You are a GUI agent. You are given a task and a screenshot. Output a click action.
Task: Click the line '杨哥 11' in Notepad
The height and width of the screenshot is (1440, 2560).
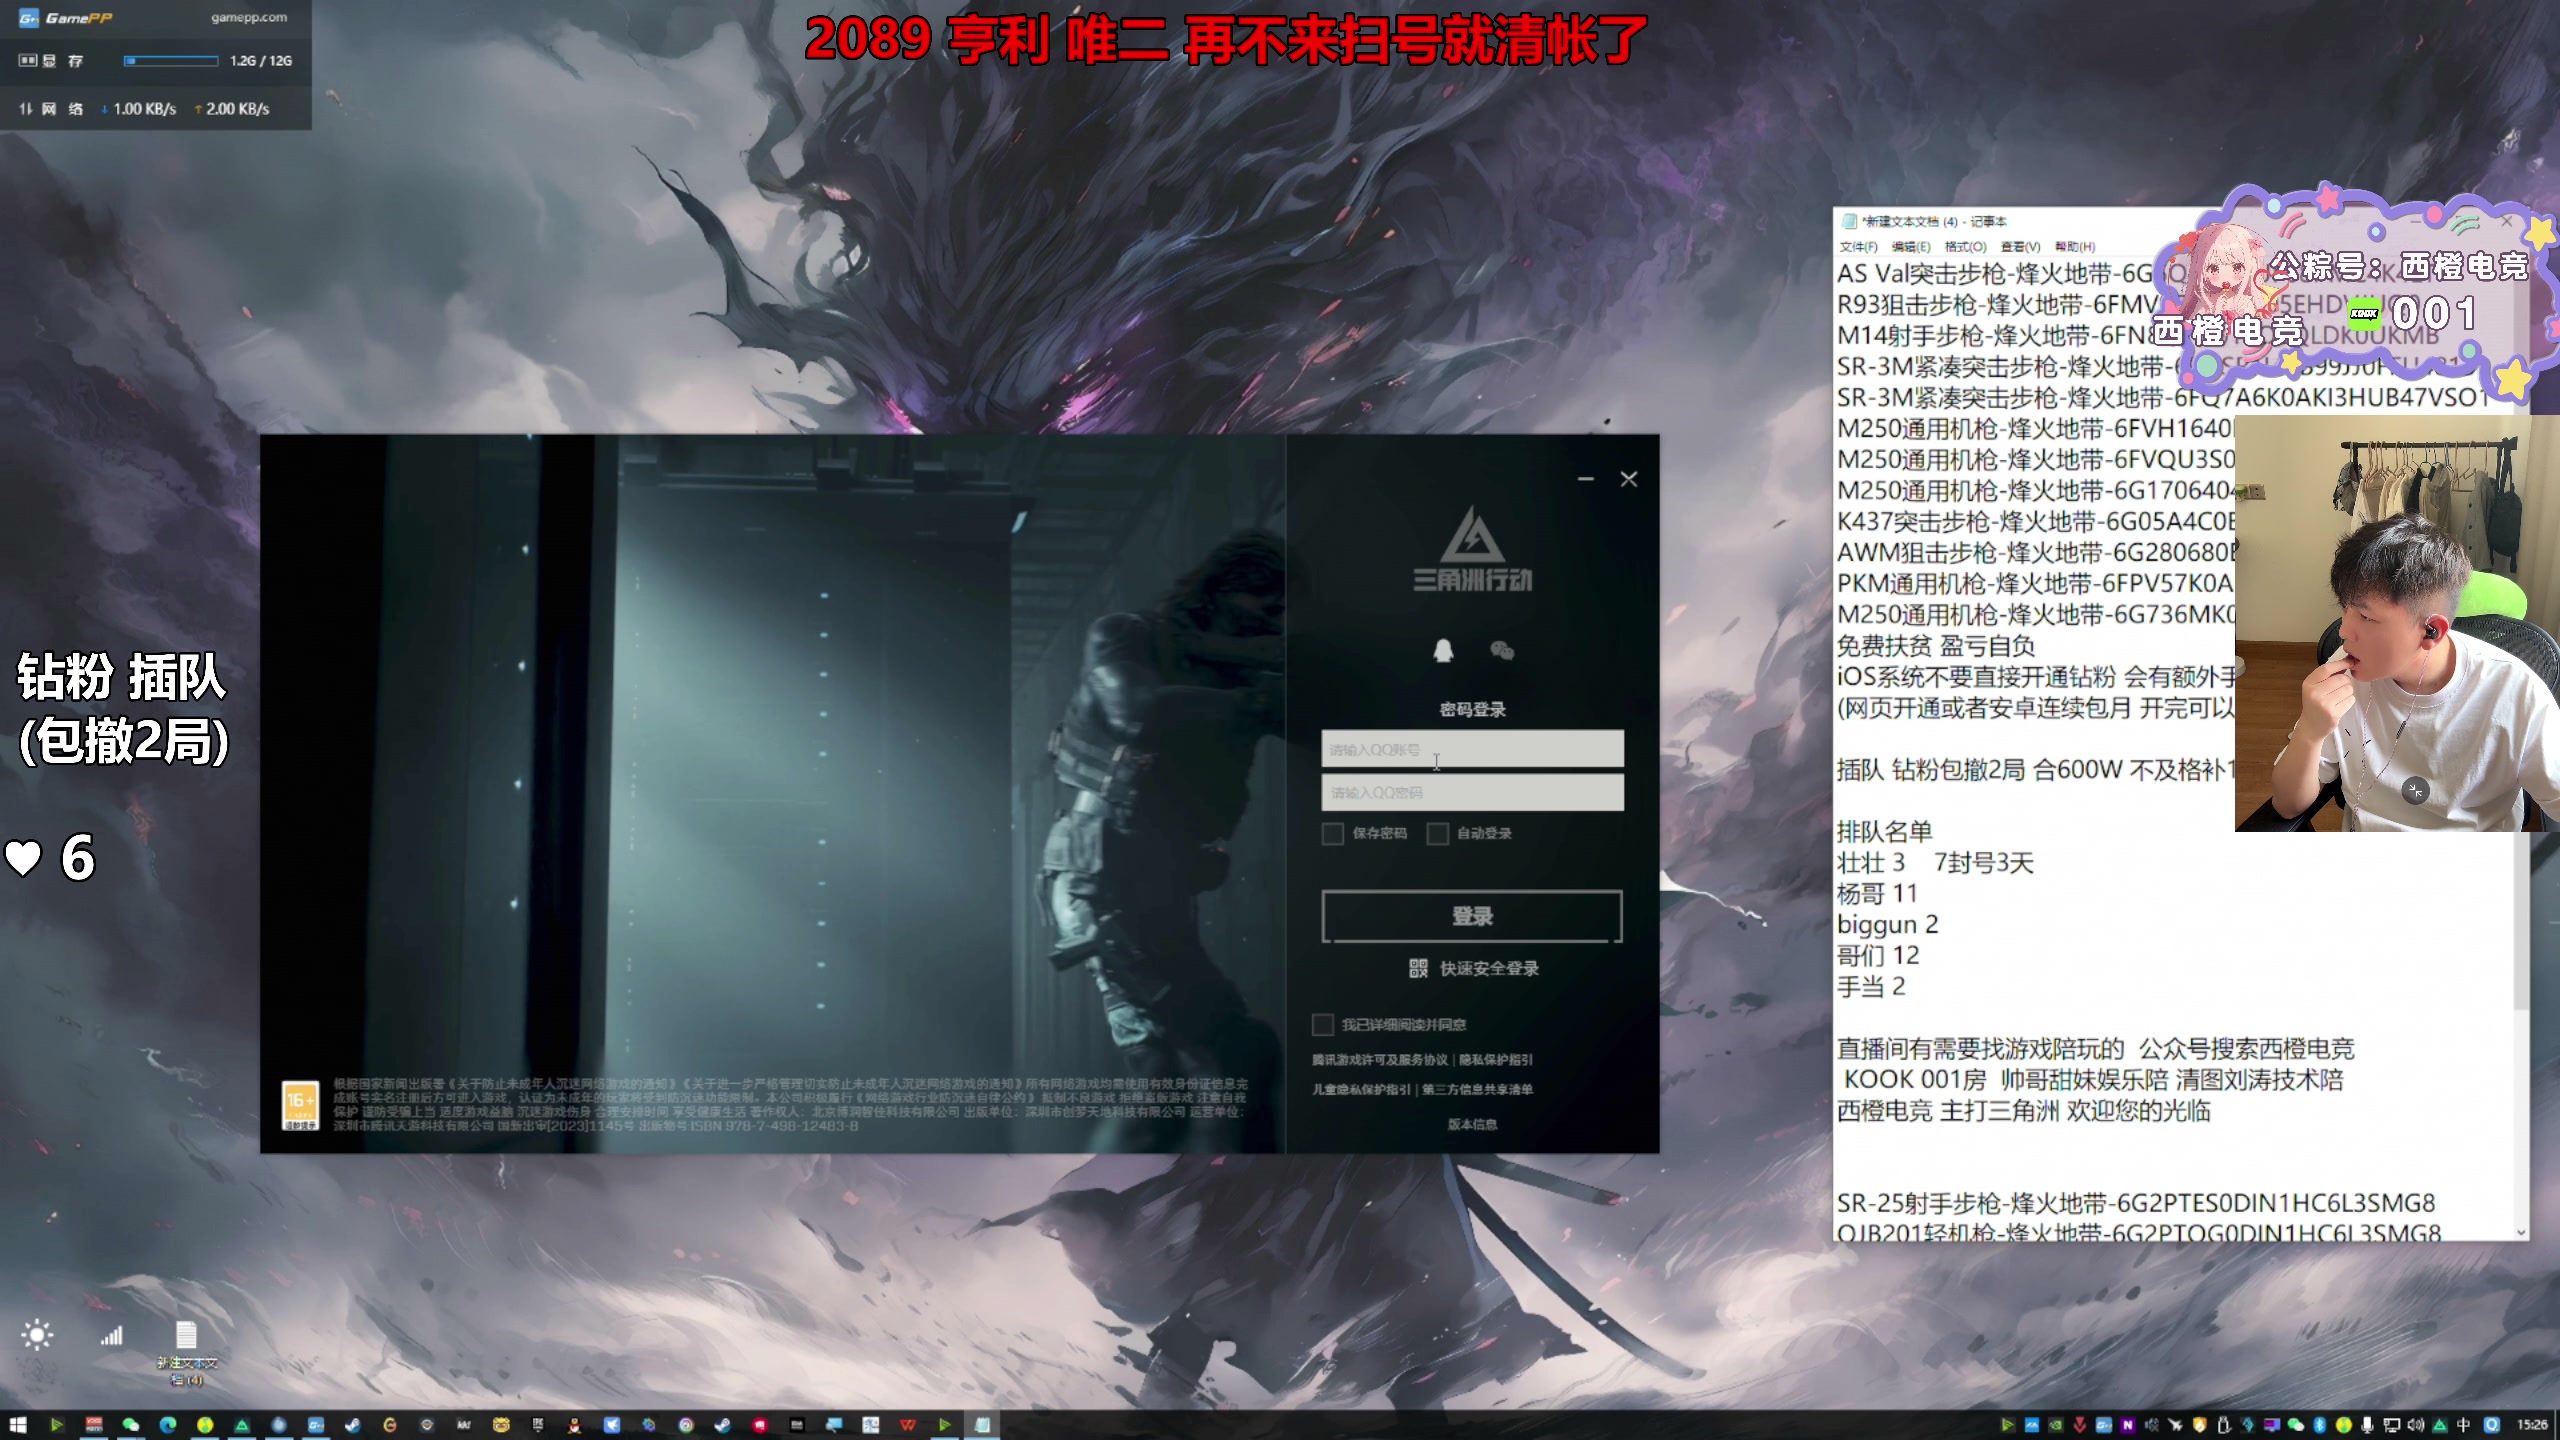point(1877,893)
